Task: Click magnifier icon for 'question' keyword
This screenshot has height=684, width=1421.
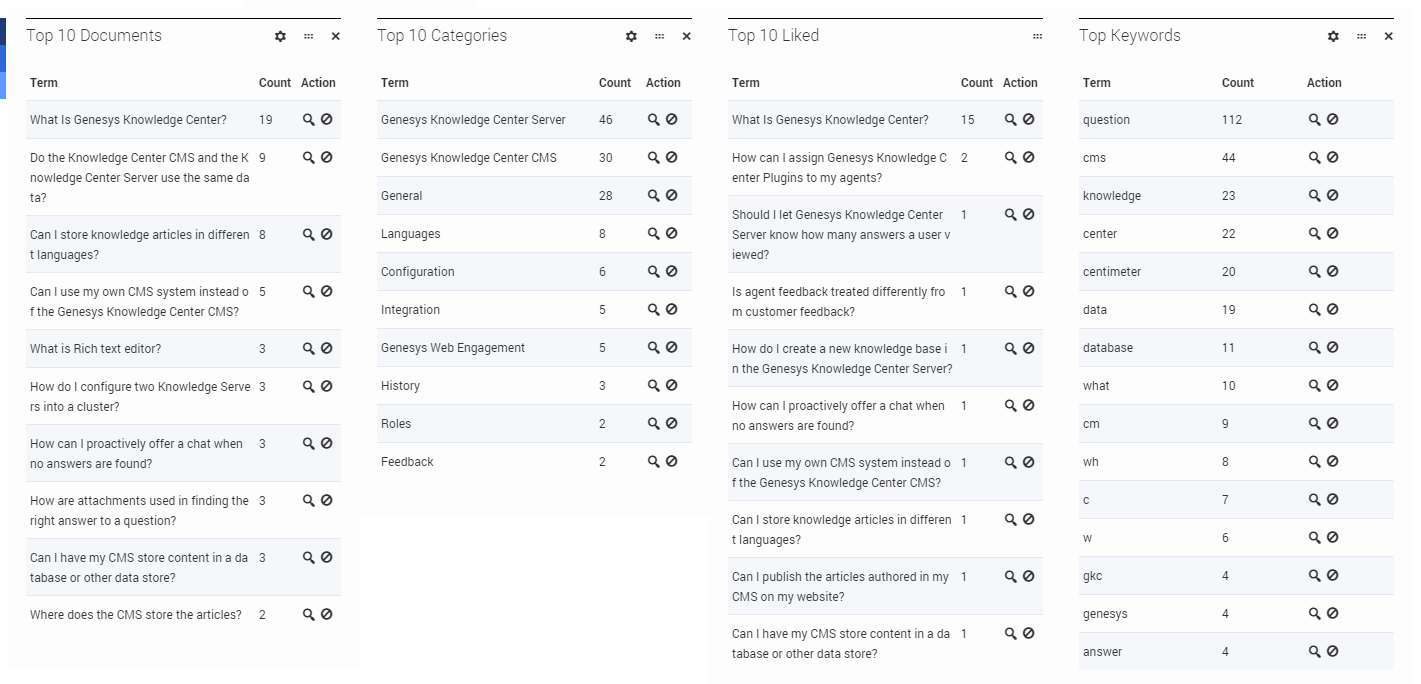Action: 1314,119
